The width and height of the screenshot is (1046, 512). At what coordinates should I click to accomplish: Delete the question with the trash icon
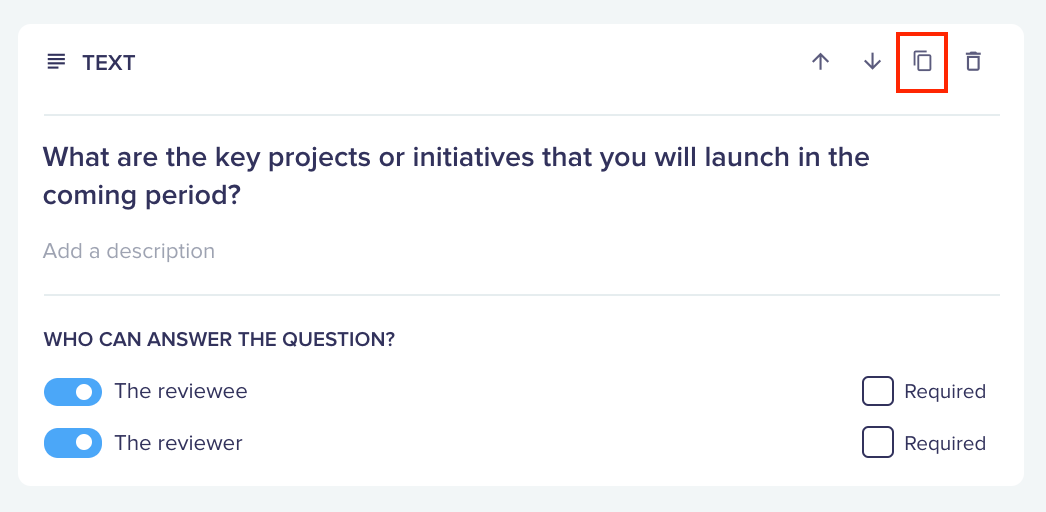(973, 62)
